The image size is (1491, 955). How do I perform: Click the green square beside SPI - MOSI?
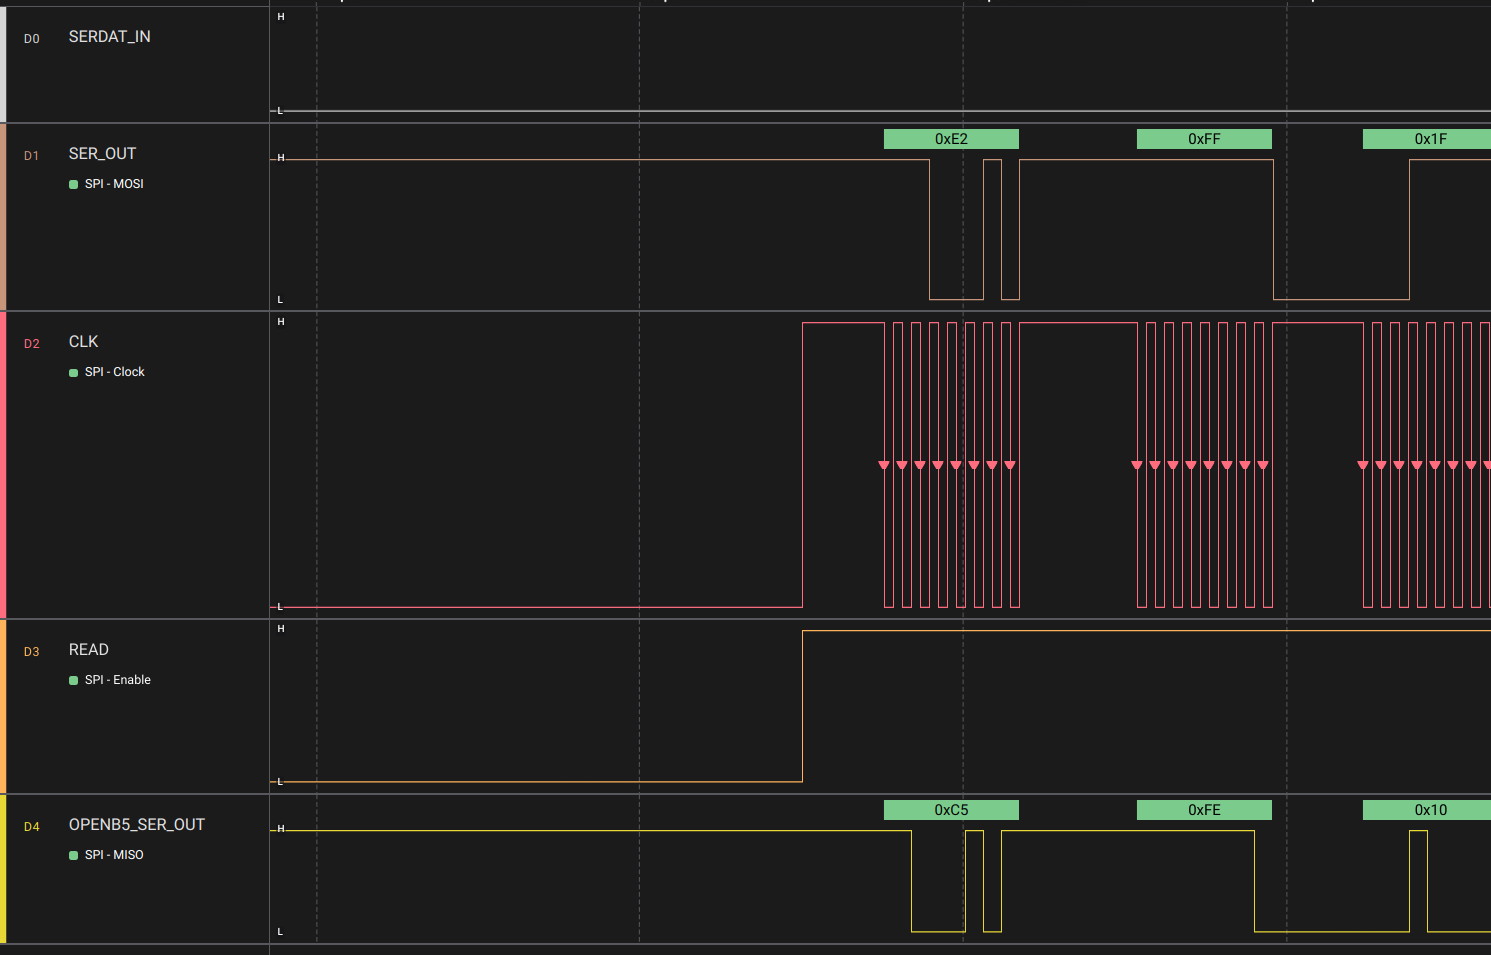coord(73,184)
